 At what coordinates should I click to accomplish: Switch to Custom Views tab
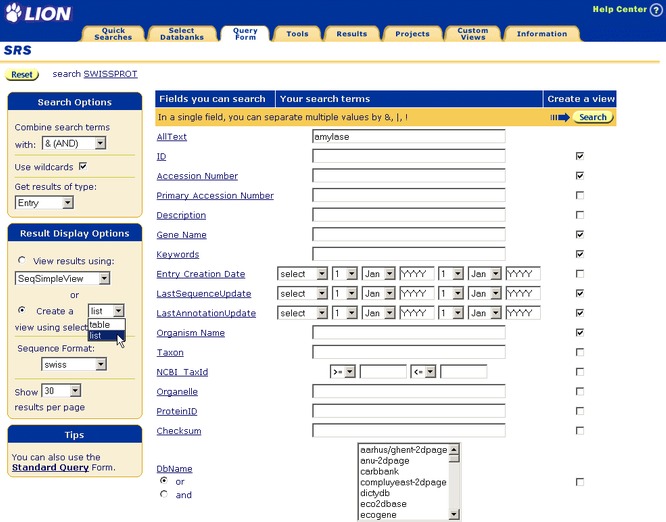pyautogui.click(x=473, y=34)
